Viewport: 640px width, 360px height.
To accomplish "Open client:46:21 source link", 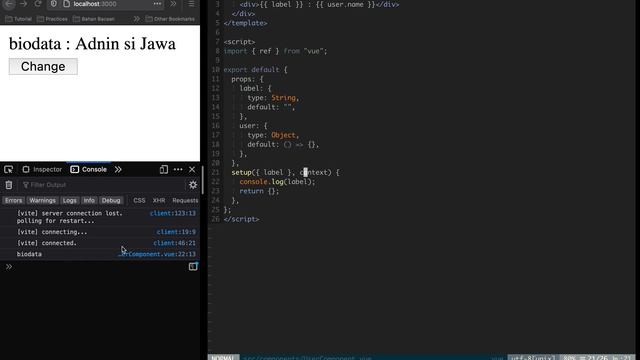I will pyautogui.click(x=174, y=243).
